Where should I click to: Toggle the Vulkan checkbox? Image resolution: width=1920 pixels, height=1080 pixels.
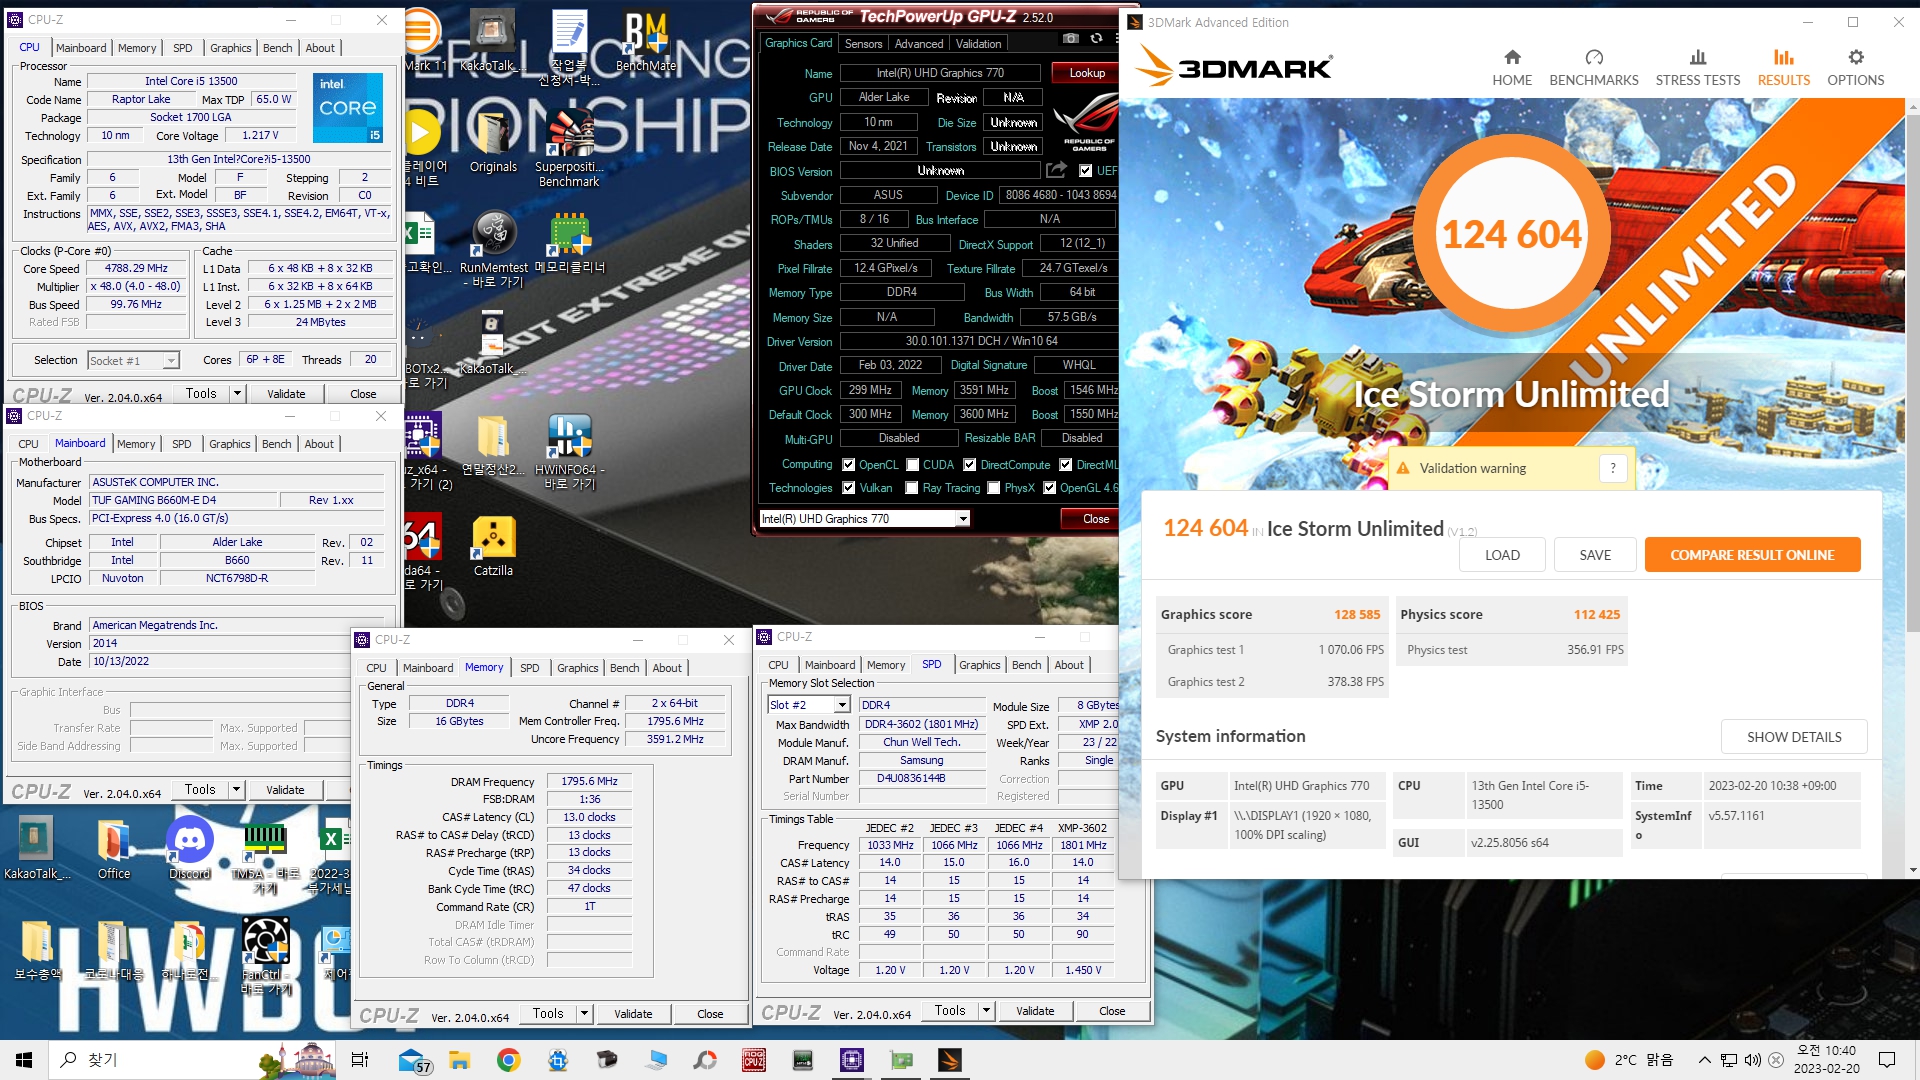point(848,488)
